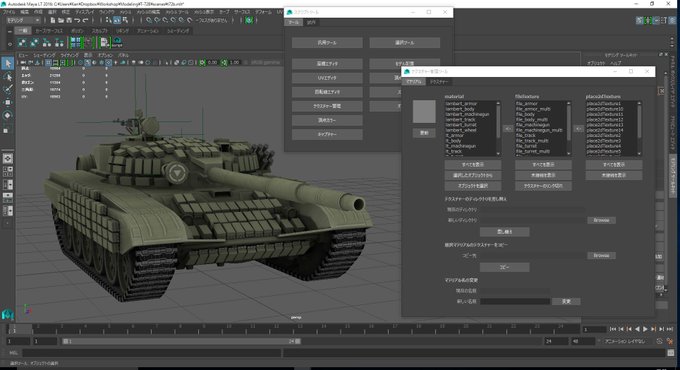Click the script shelf icon

point(117,42)
